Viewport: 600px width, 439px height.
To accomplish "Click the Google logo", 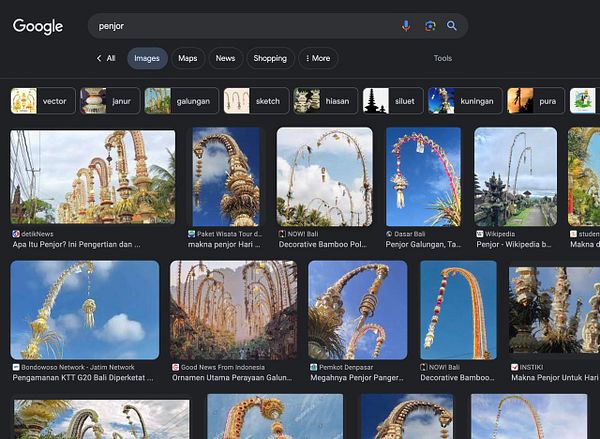I will pyautogui.click(x=38, y=26).
